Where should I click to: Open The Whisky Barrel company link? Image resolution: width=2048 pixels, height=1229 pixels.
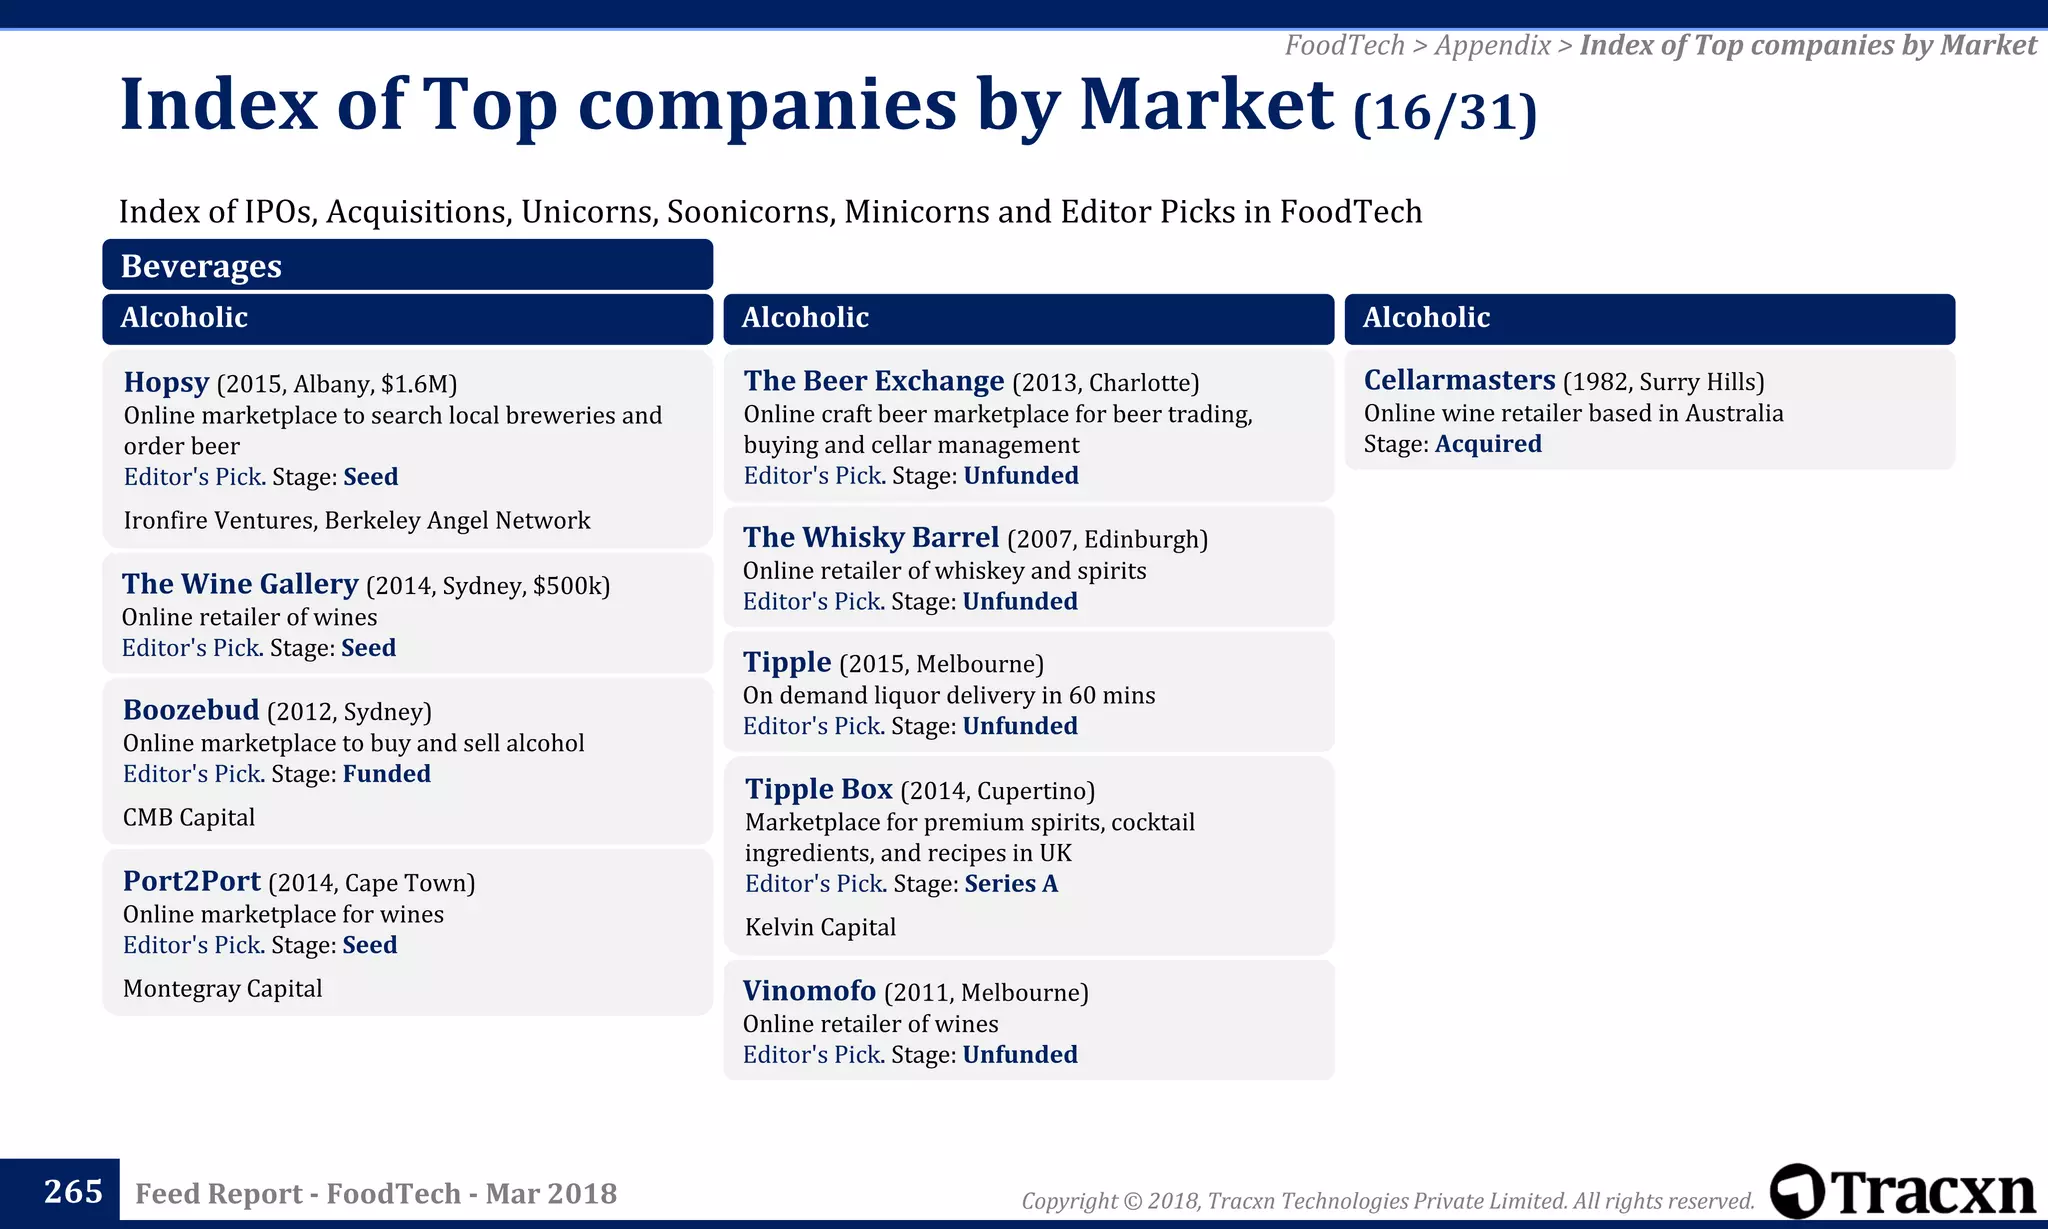point(871,538)
